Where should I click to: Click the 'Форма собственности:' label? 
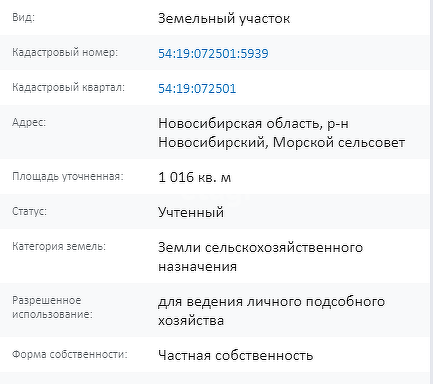click(x=70, y=354)
